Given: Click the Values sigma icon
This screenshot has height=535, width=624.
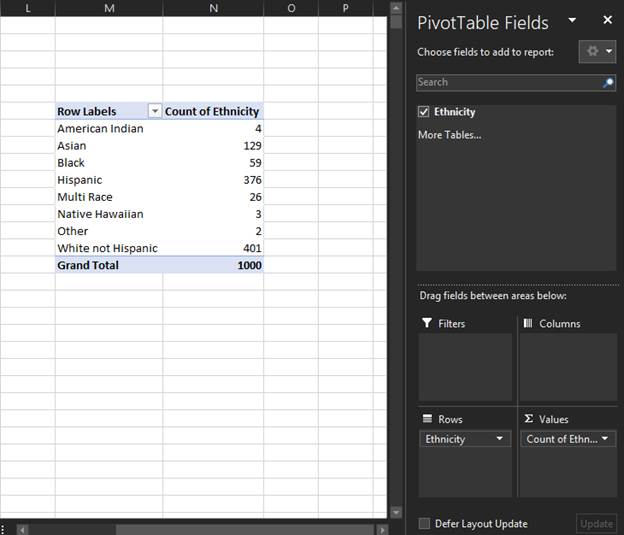Looking at the screenshot, I should pyautogui.click(x=528, y=418).
